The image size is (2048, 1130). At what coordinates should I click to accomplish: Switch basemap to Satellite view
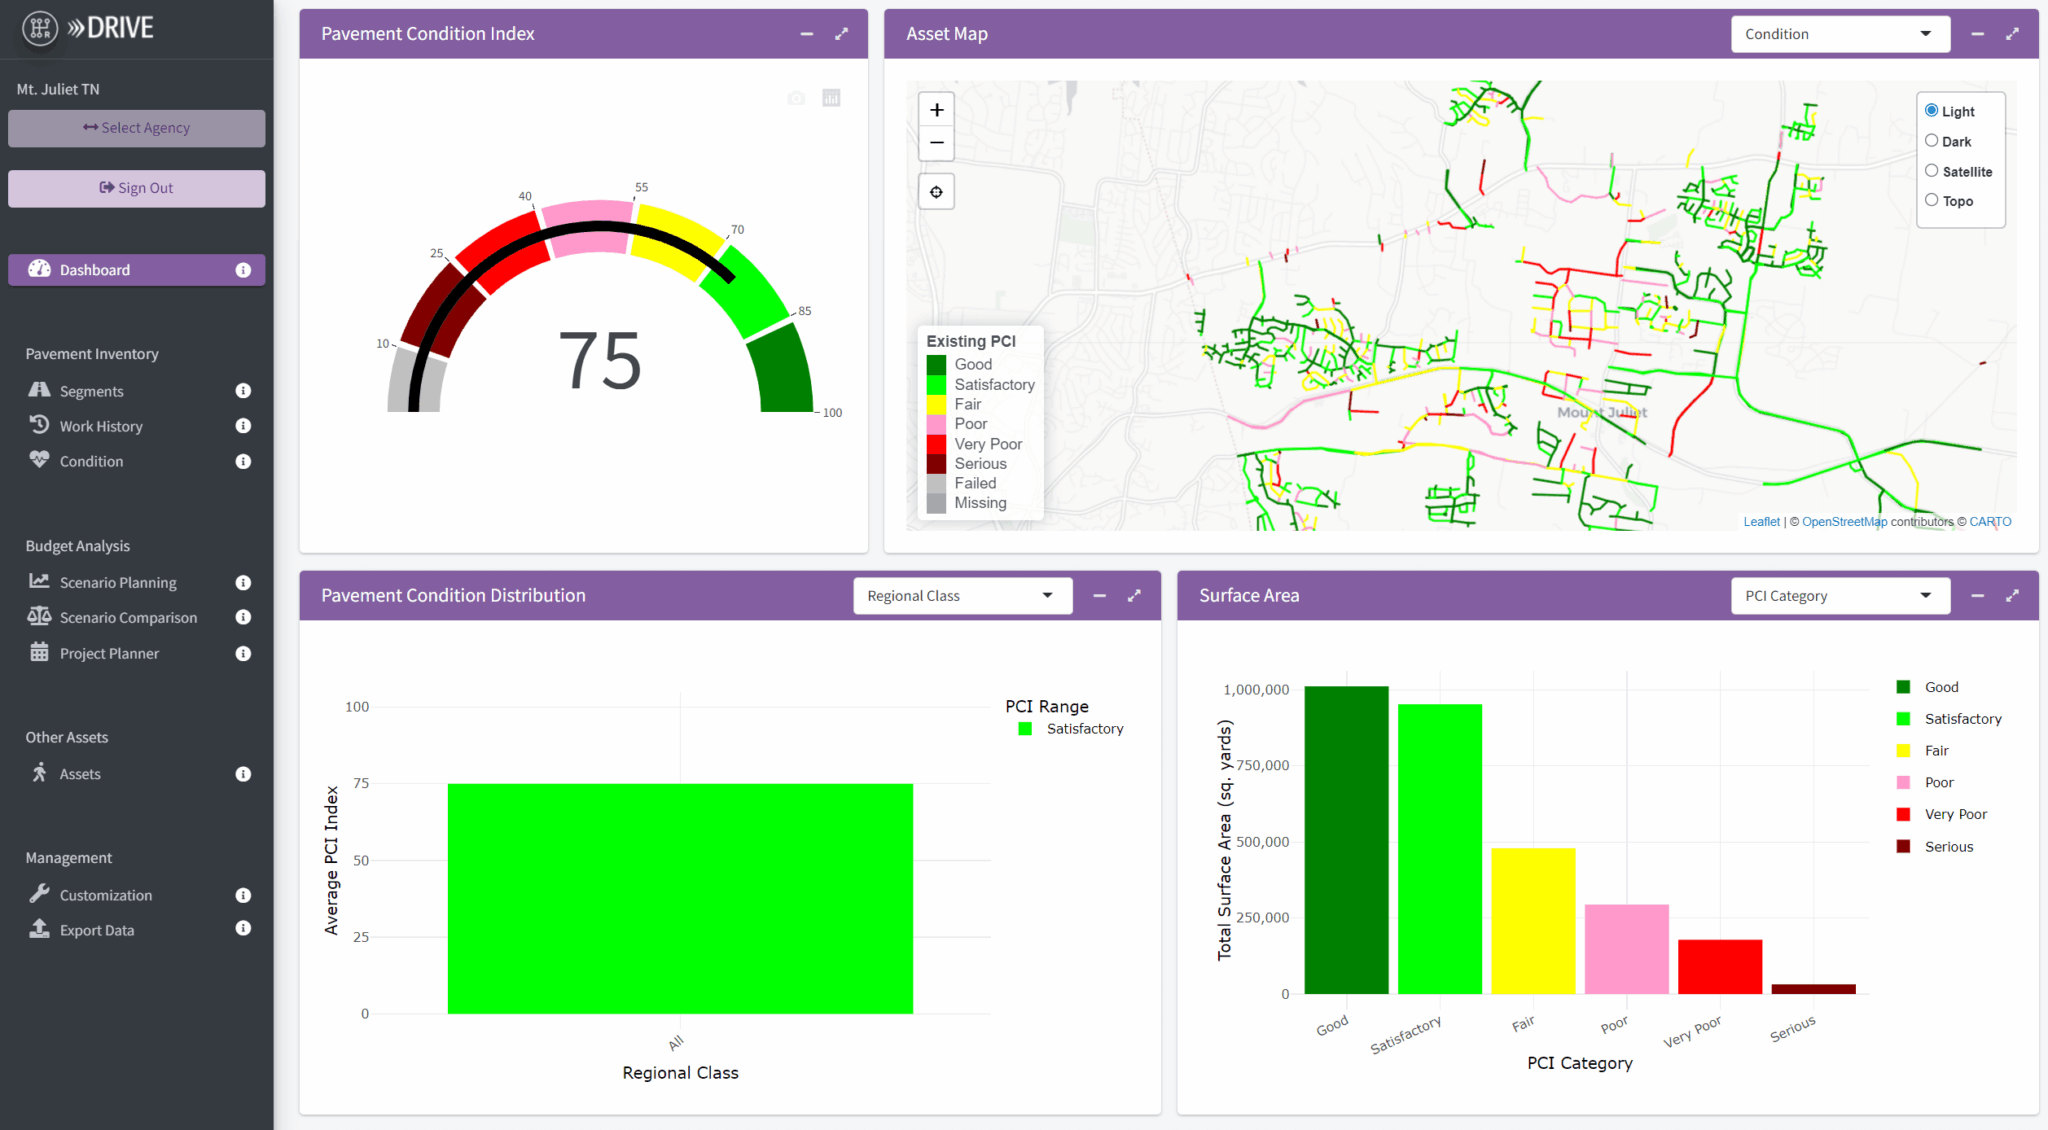(1933, 170)
